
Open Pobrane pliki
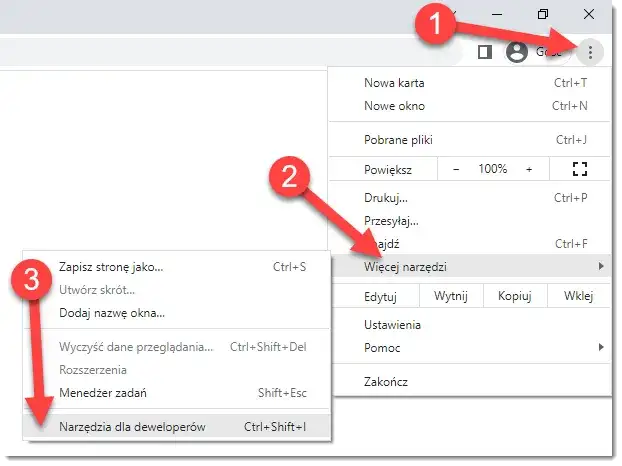pos(470,140)
